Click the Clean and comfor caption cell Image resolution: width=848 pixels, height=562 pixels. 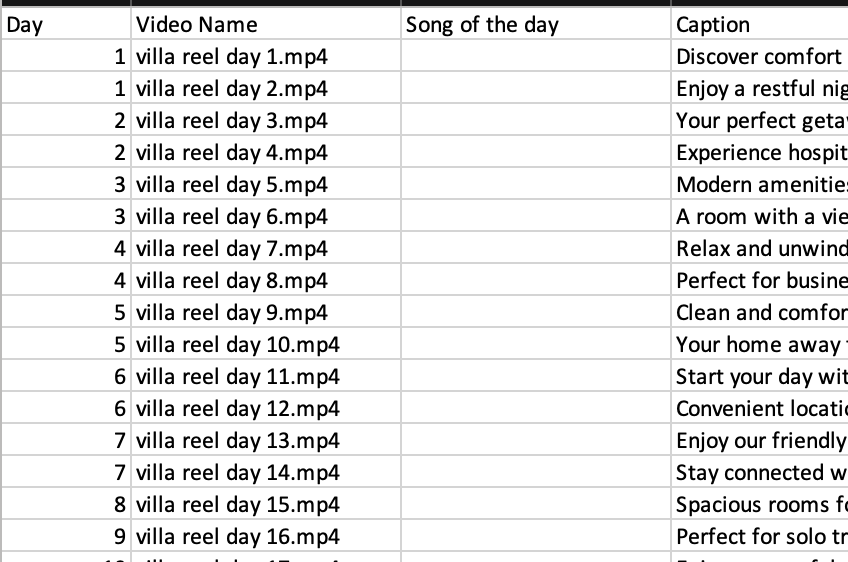pos(760,313)
